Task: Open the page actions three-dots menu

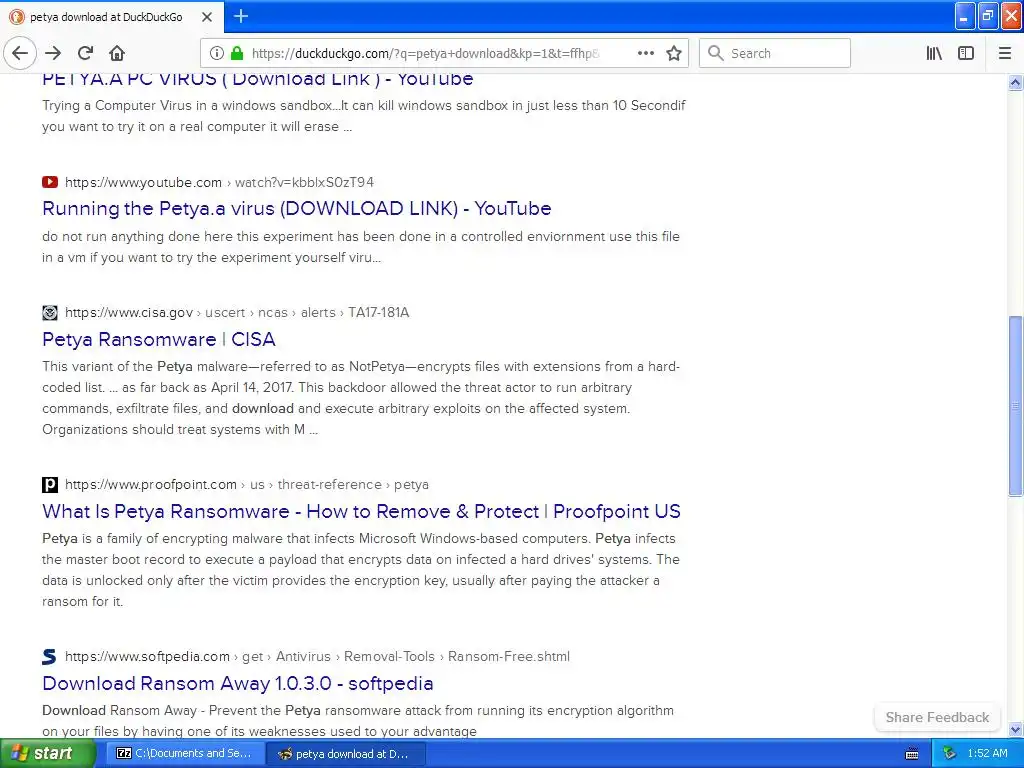Action: (645, 53)
